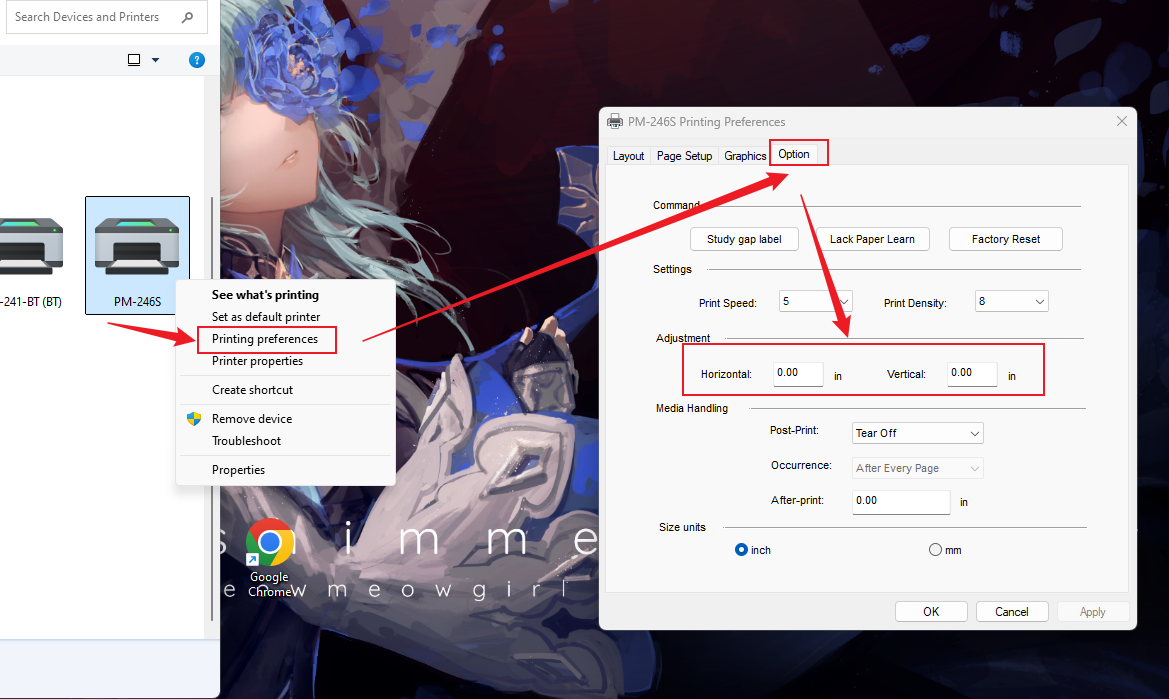This screenshot has height=699, width=1169.
Task: Switch to the Graphics tab
Action: coord(745,156)
